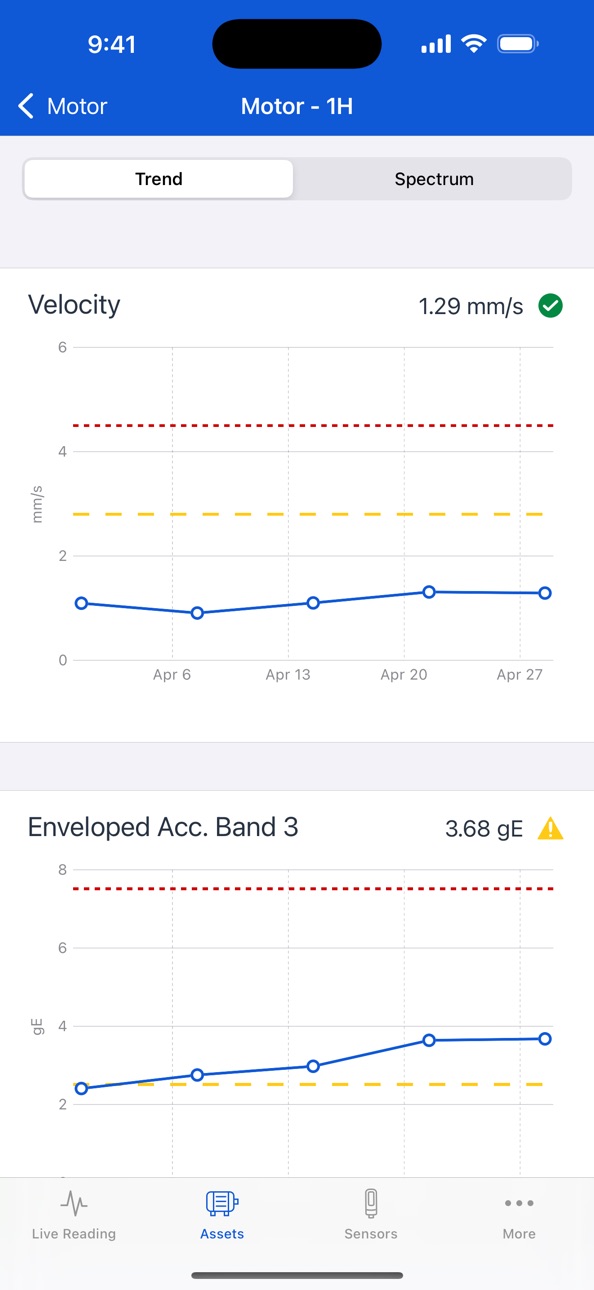This screenshot has height=1290, width=594.
Task: Tap the latest Enveloped Acc. data point
Action: pyautogui.click(x=545, y=1039)
